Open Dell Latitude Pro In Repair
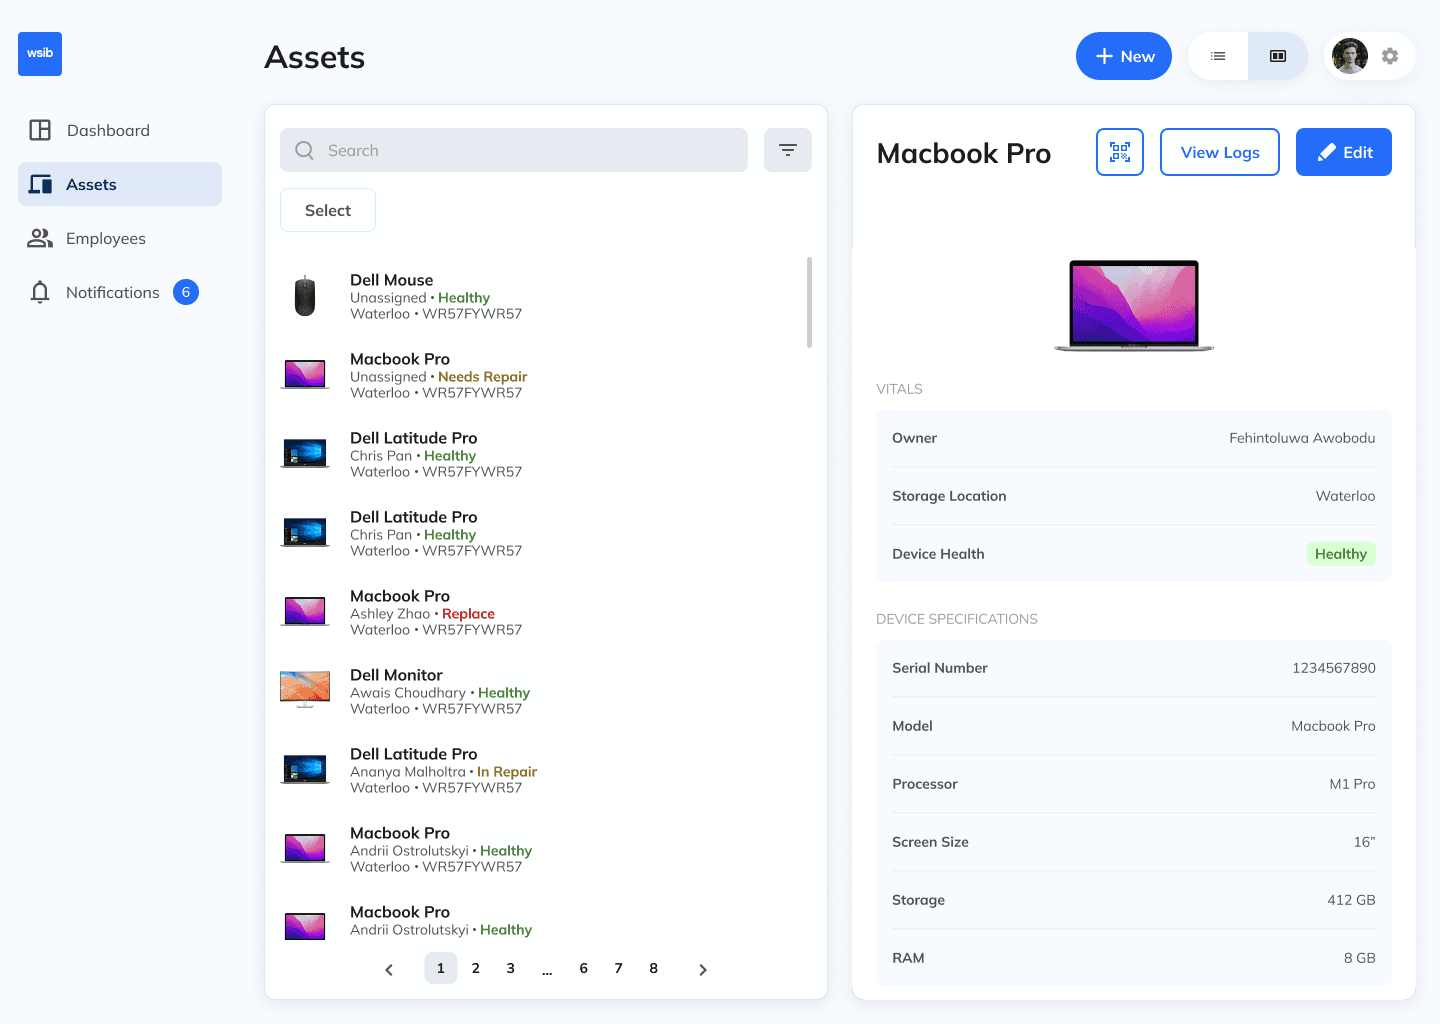This screenshot has height=1024, width=1440. 540,771
